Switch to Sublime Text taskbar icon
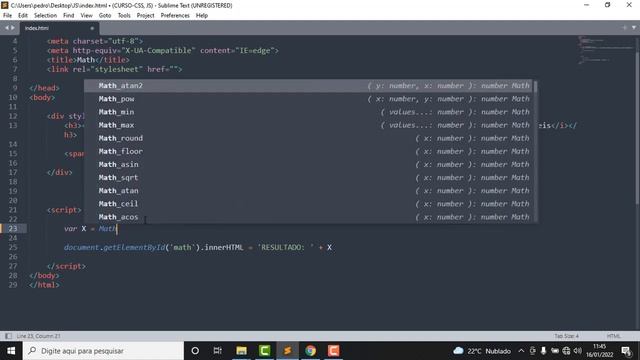Viewport: 640px width, 360px height. [287, 351]
